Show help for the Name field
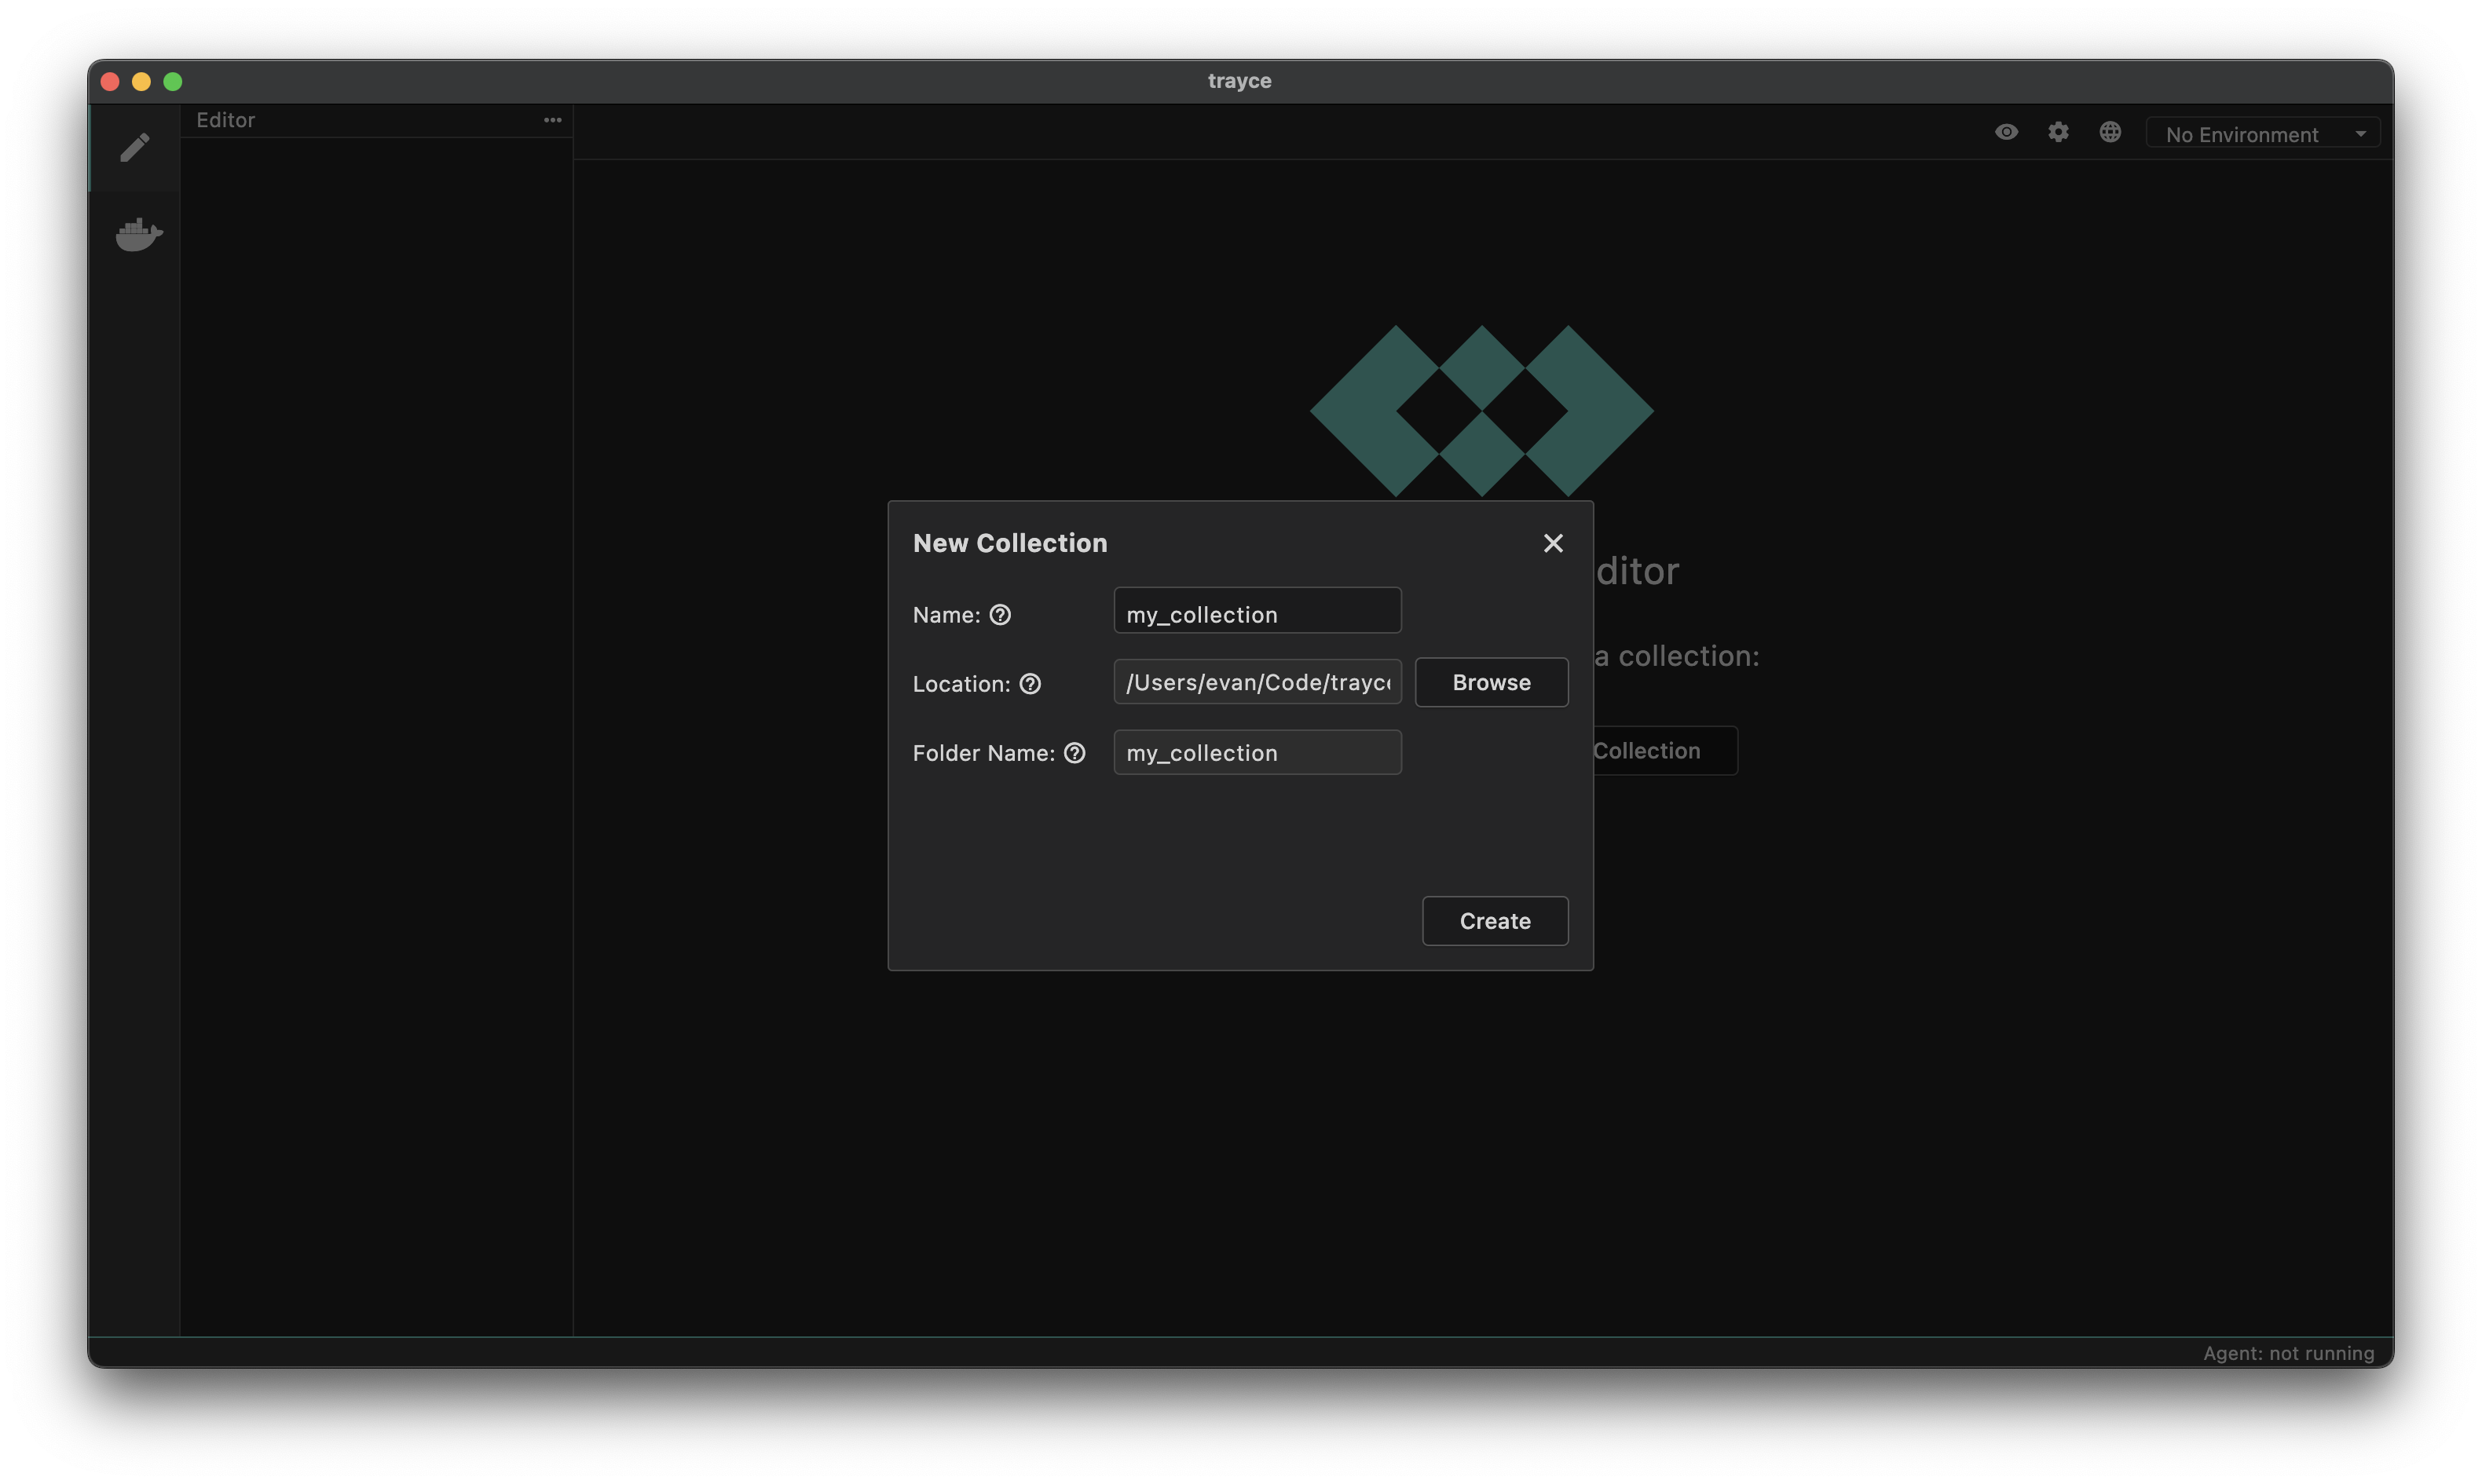The image size is (2482, 1484). click(x=1000, y=615)
